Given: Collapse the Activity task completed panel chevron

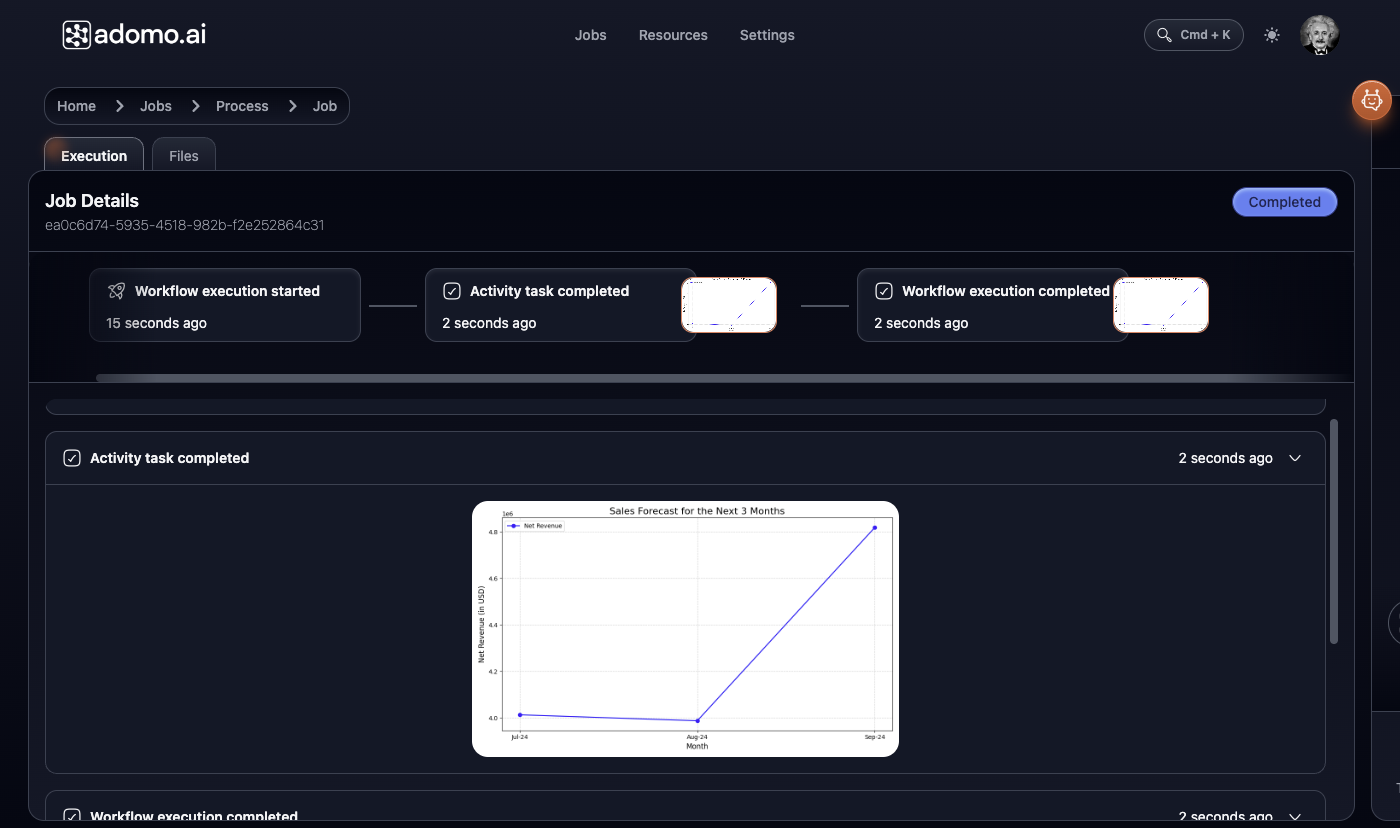Looking at the screenshot, I should pos(1295,457).
